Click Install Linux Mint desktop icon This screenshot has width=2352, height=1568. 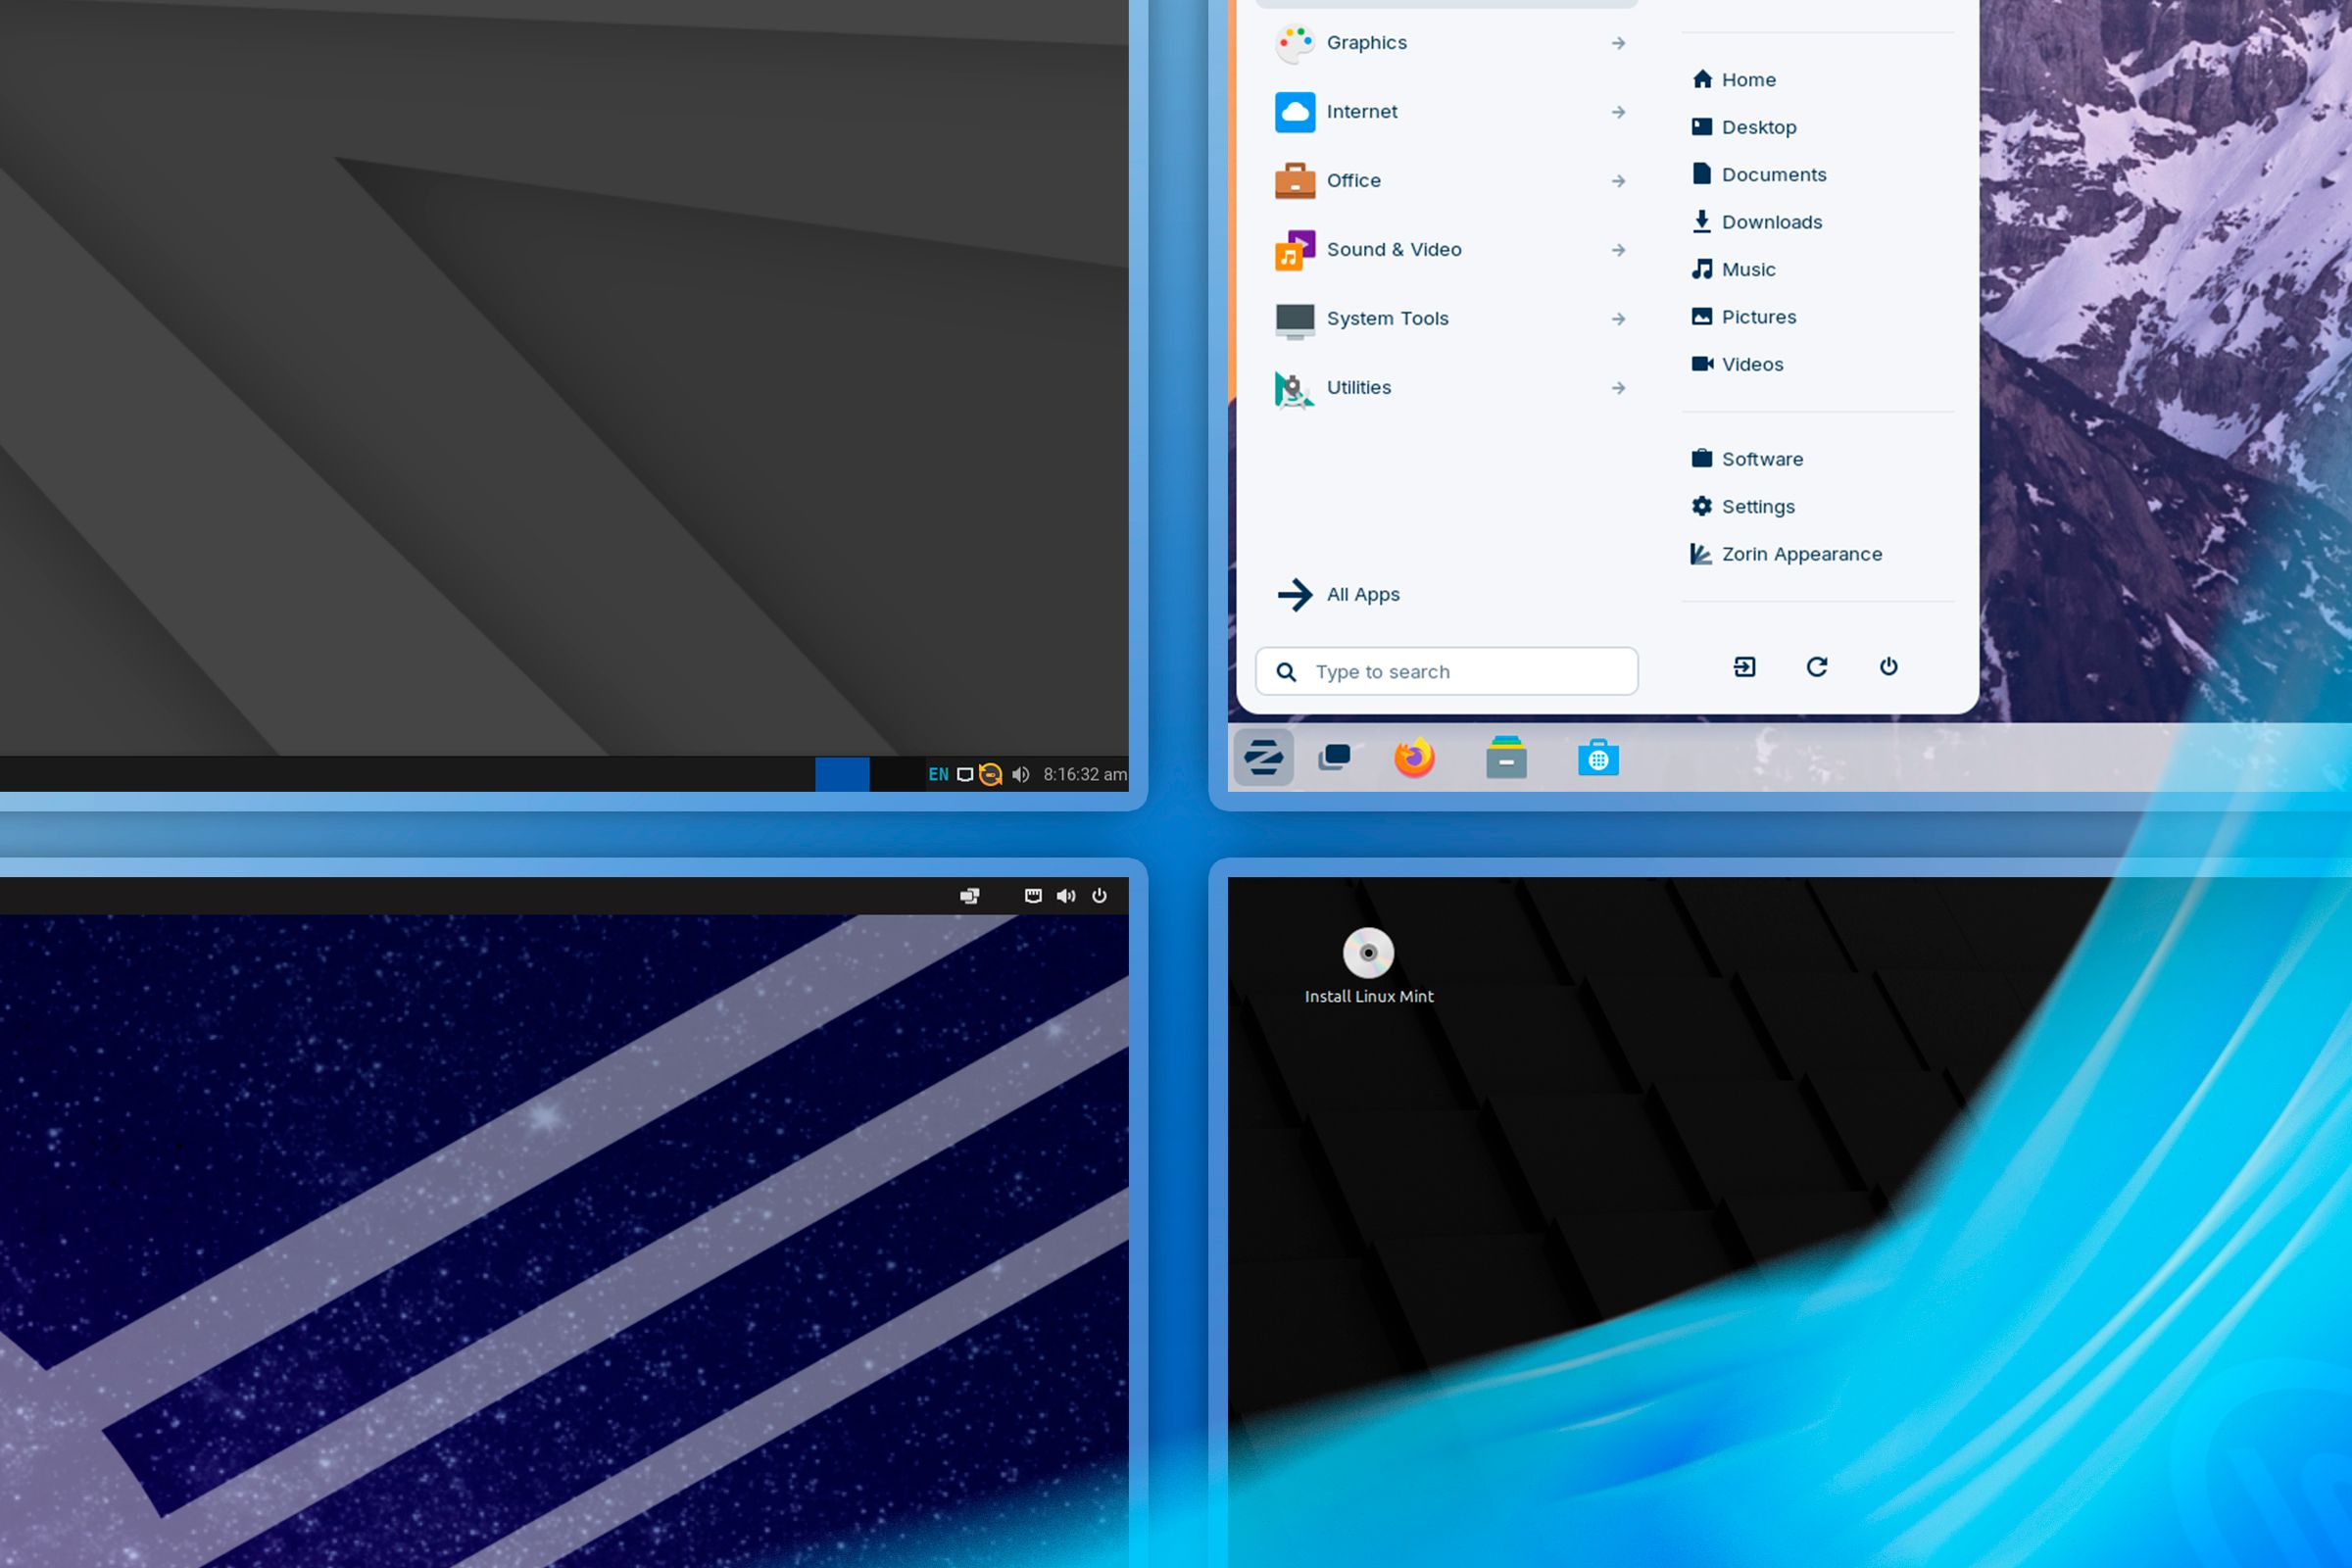[1368, 952]
